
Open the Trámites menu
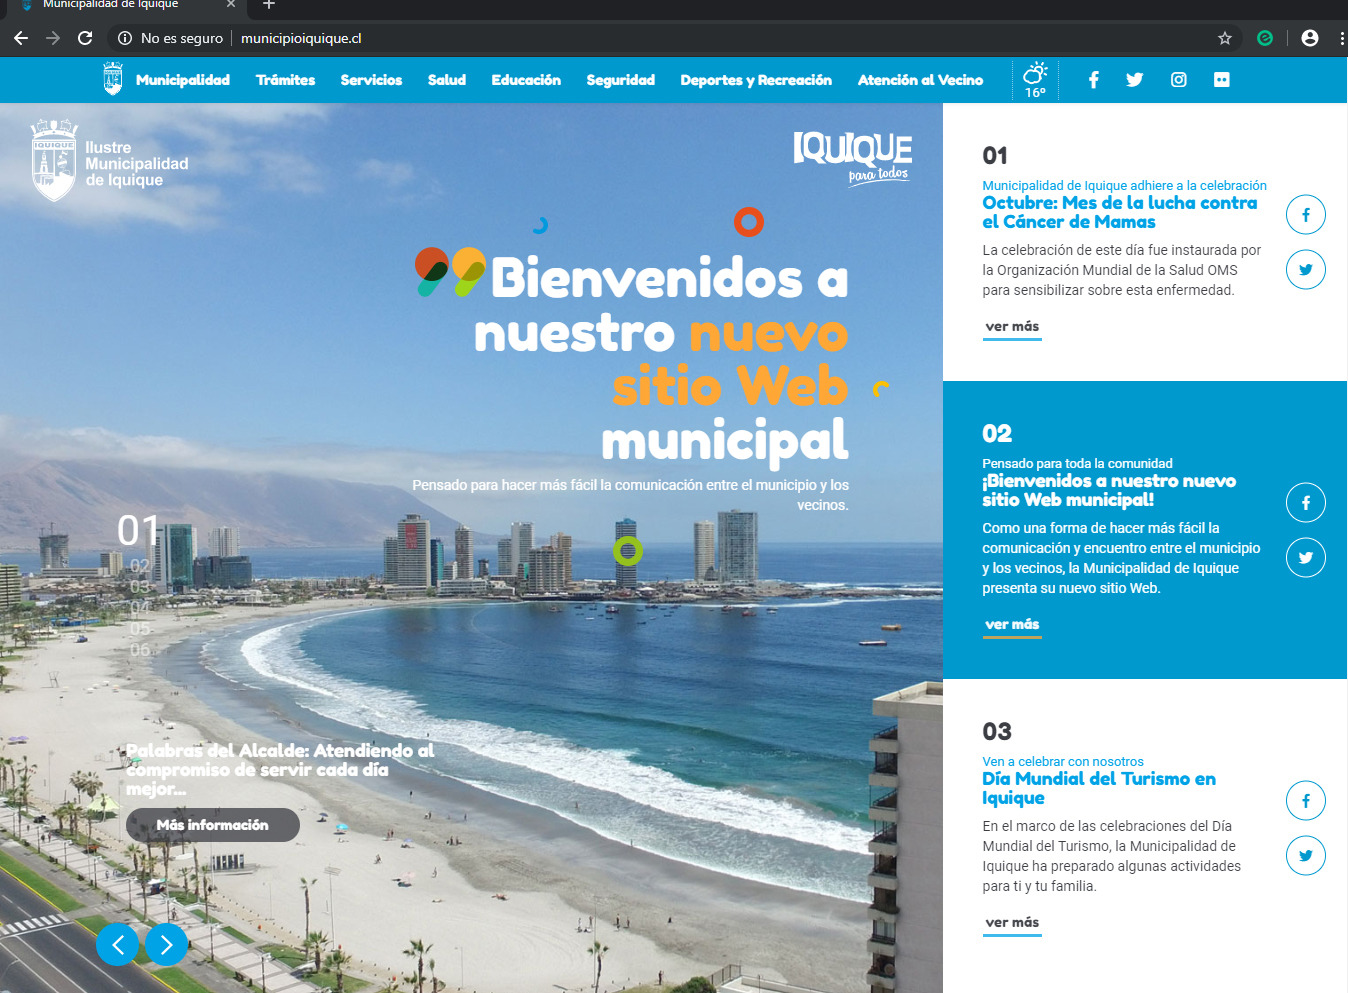(285, 80)
